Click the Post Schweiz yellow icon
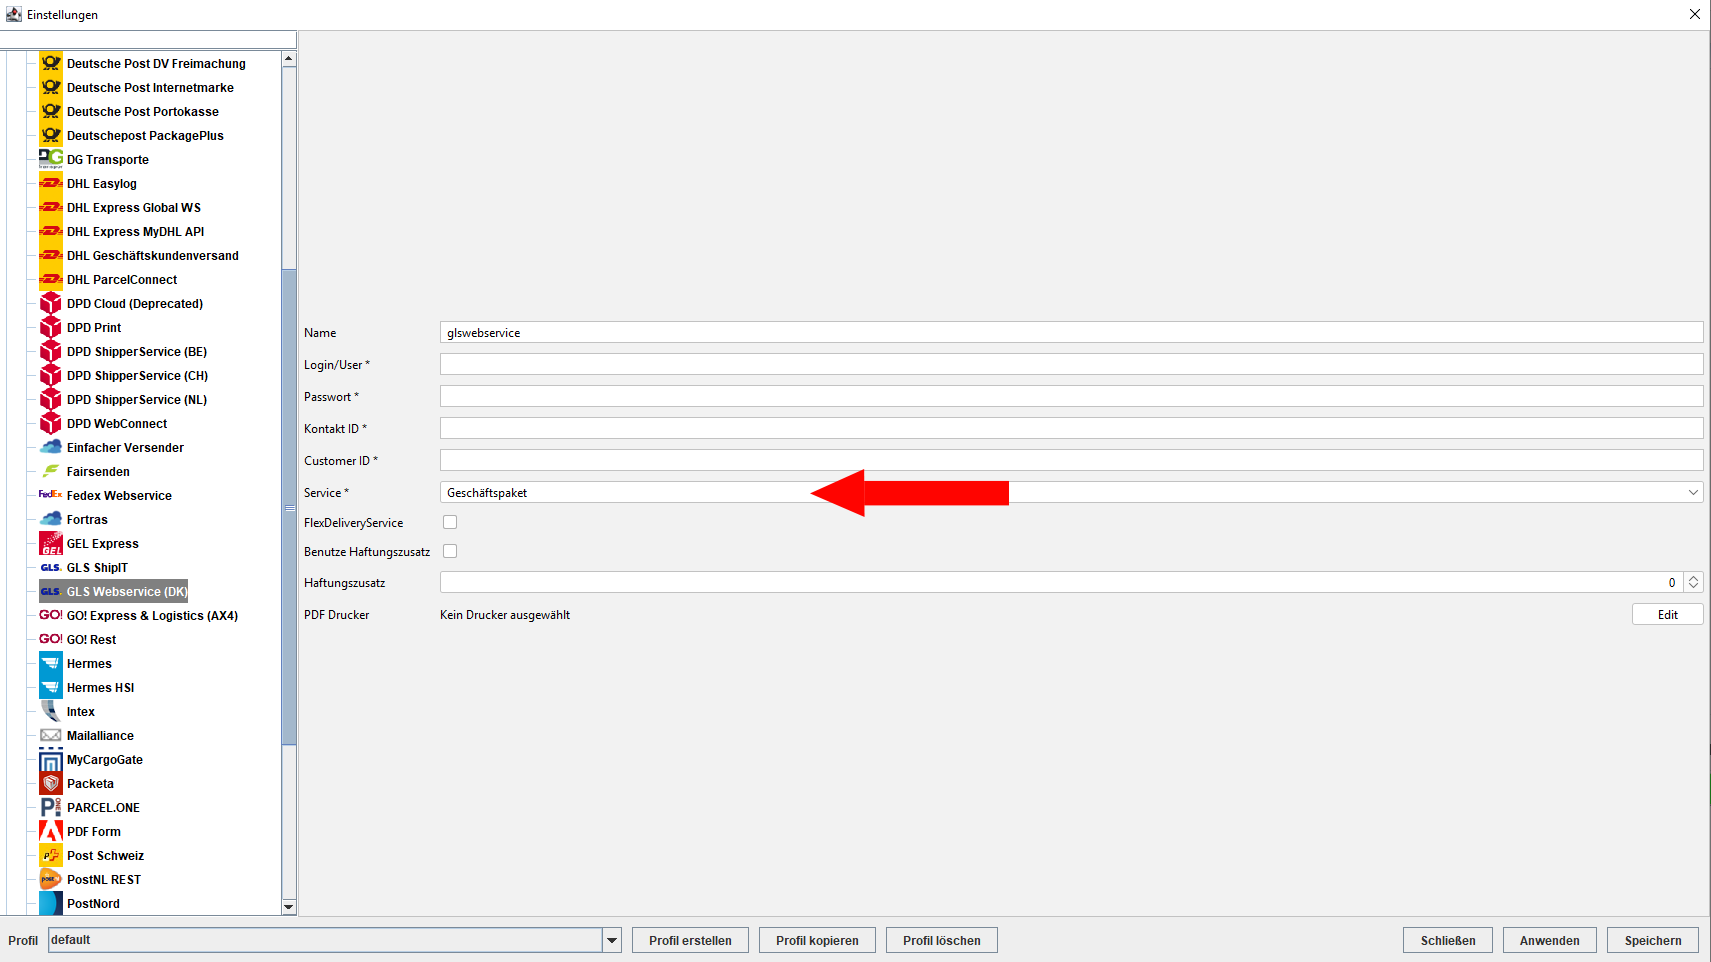 click(51, 855)
